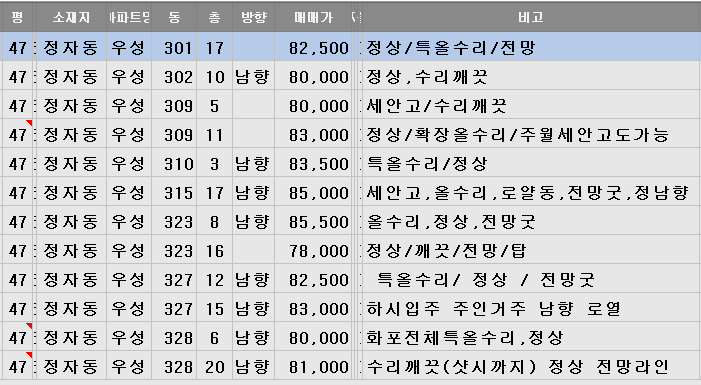The height and width of the screenshot is (385, 701).
Task: Select the note '정상/확장올수리/주월세안고도가능'
Action: click(517, 135)
